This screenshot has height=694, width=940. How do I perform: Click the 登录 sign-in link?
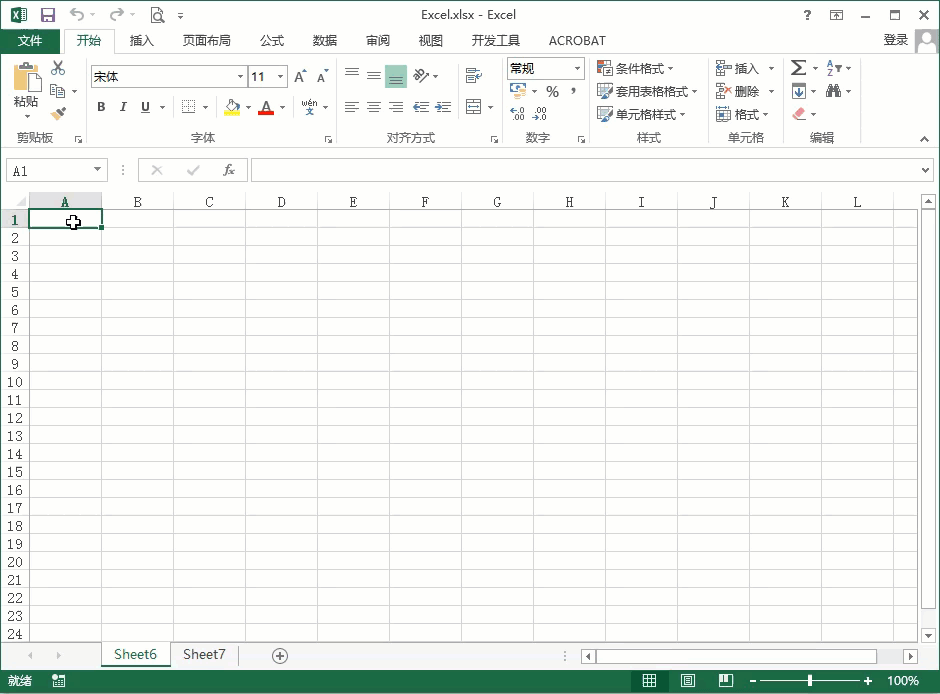tap(896, 40)
